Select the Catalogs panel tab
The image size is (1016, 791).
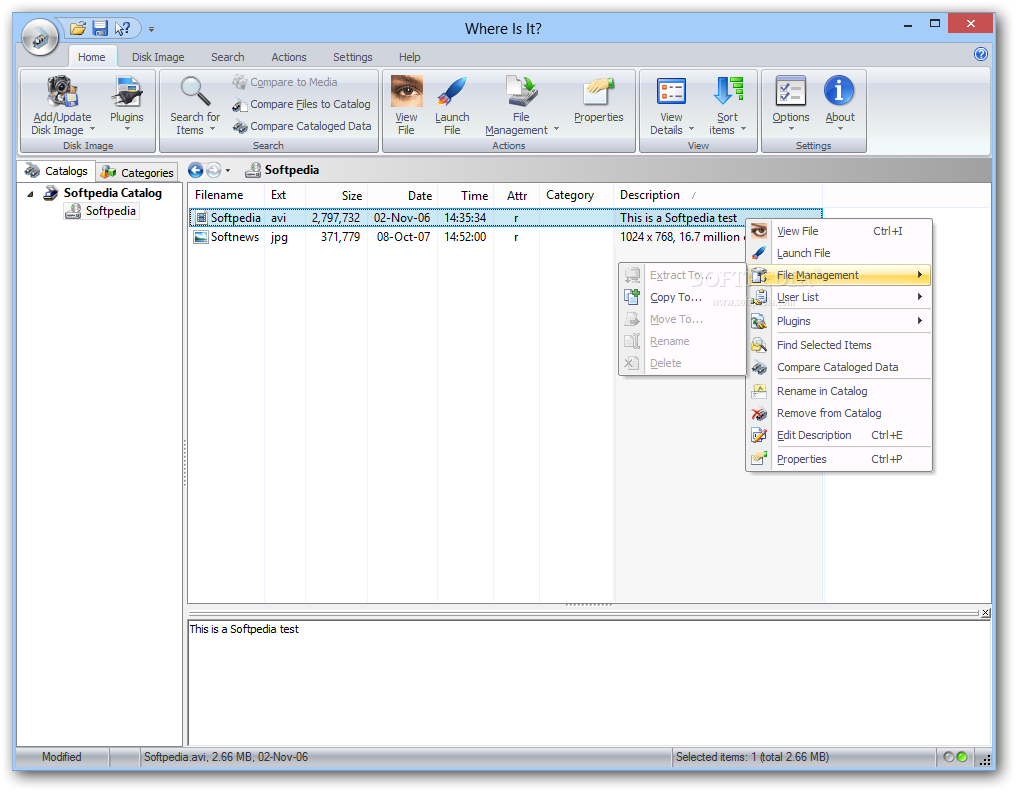coord(56,171)
